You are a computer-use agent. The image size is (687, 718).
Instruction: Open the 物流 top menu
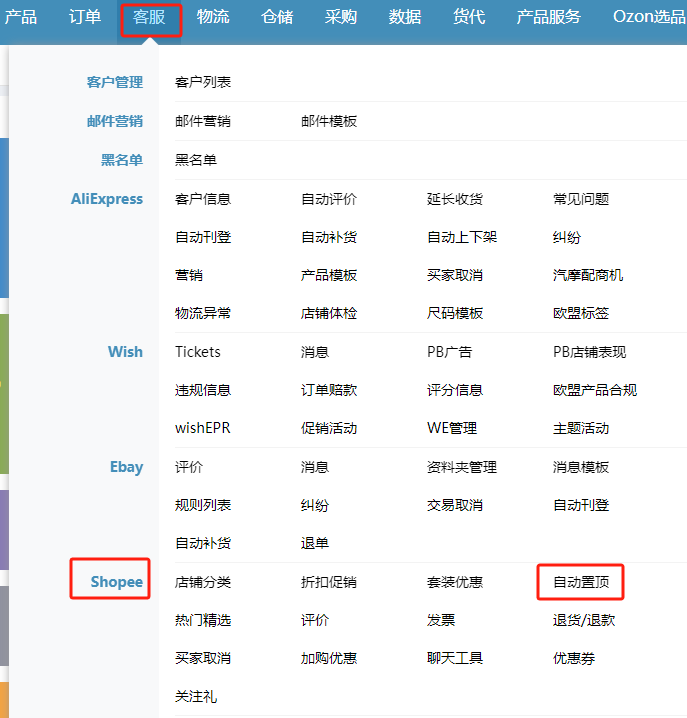coord(213,17)
